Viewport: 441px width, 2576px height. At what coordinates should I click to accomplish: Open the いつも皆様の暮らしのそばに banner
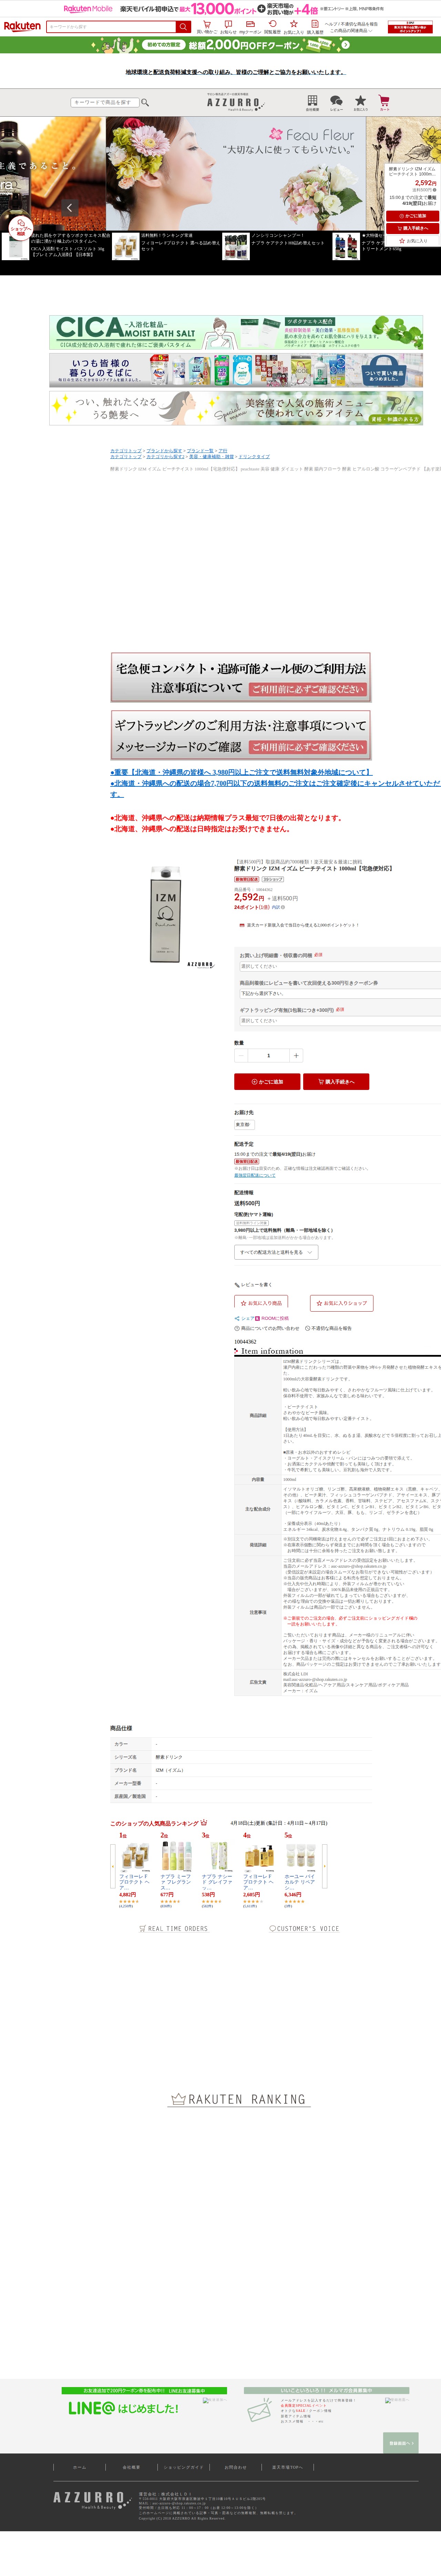pyautogui.click(x=236, y=370)
